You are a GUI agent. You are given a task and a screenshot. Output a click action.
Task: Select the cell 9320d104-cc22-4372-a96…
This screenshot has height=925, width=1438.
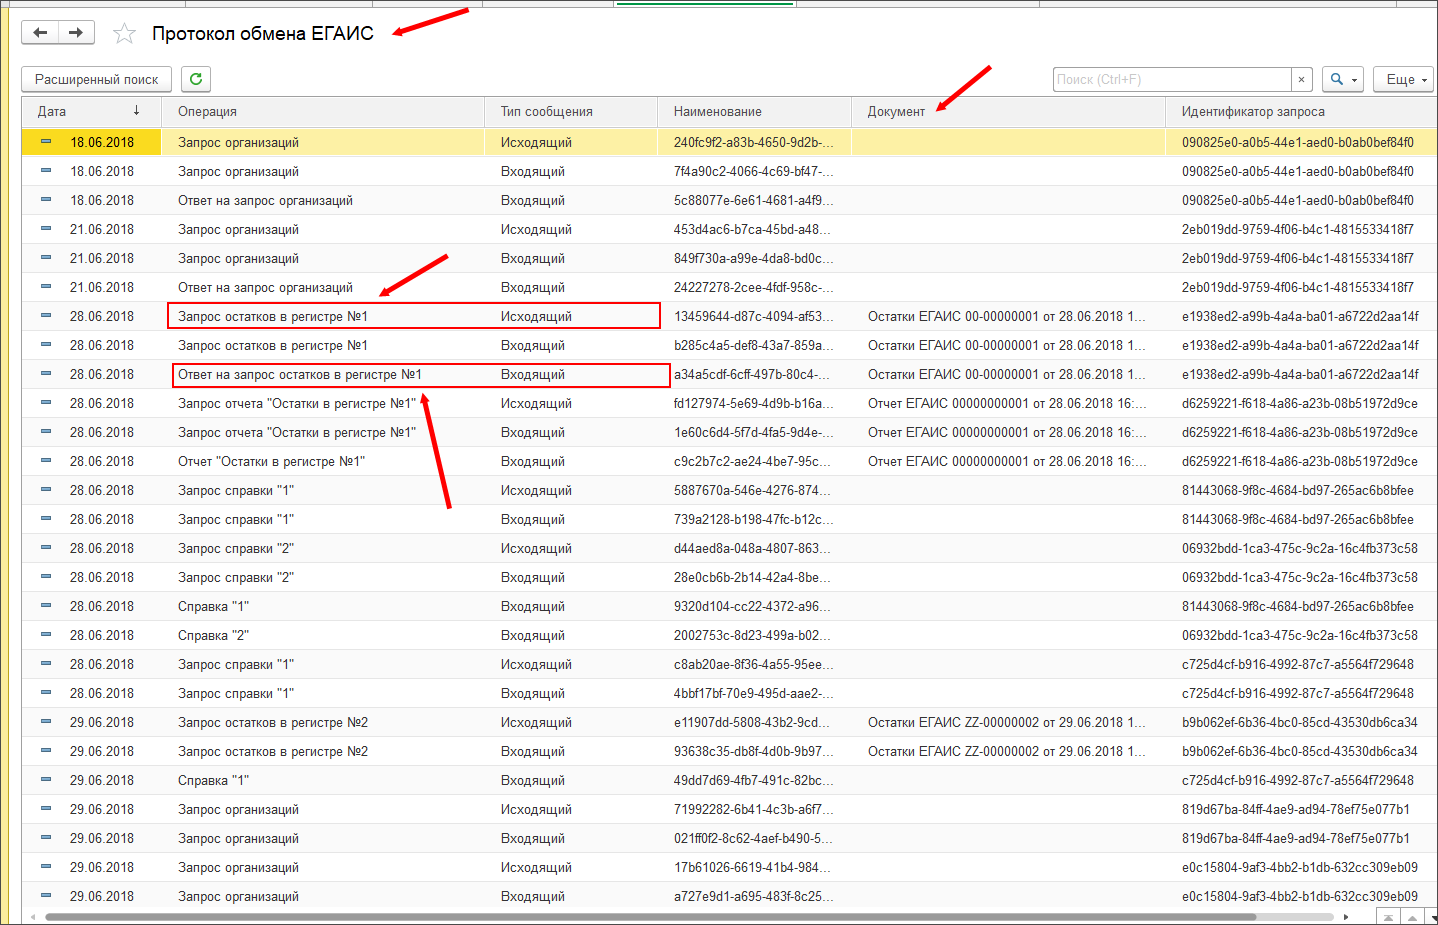coord(754,606)
